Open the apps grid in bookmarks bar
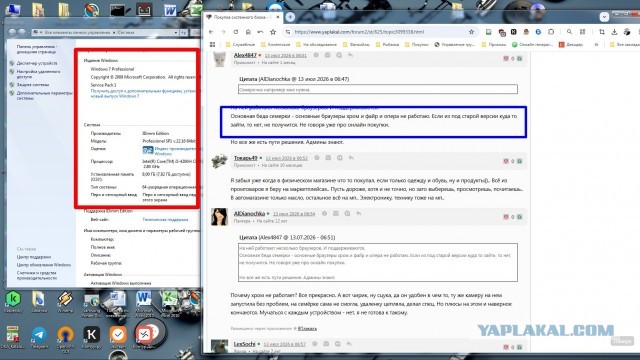640x360 pixels. tap(212, 44)
